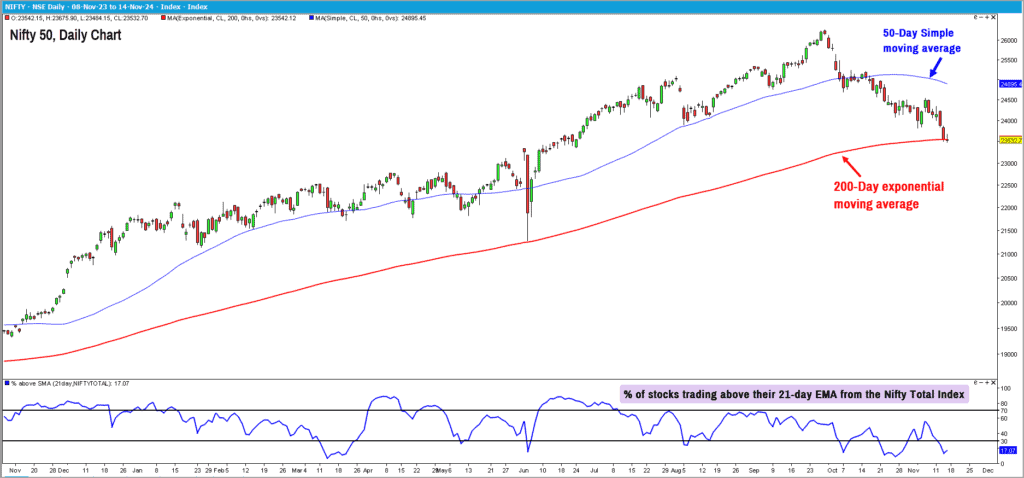The height and width of the screenshot is (478, 1024).
Task: Click the 'Jun' label on date axis
Action: tap(525, 470)
